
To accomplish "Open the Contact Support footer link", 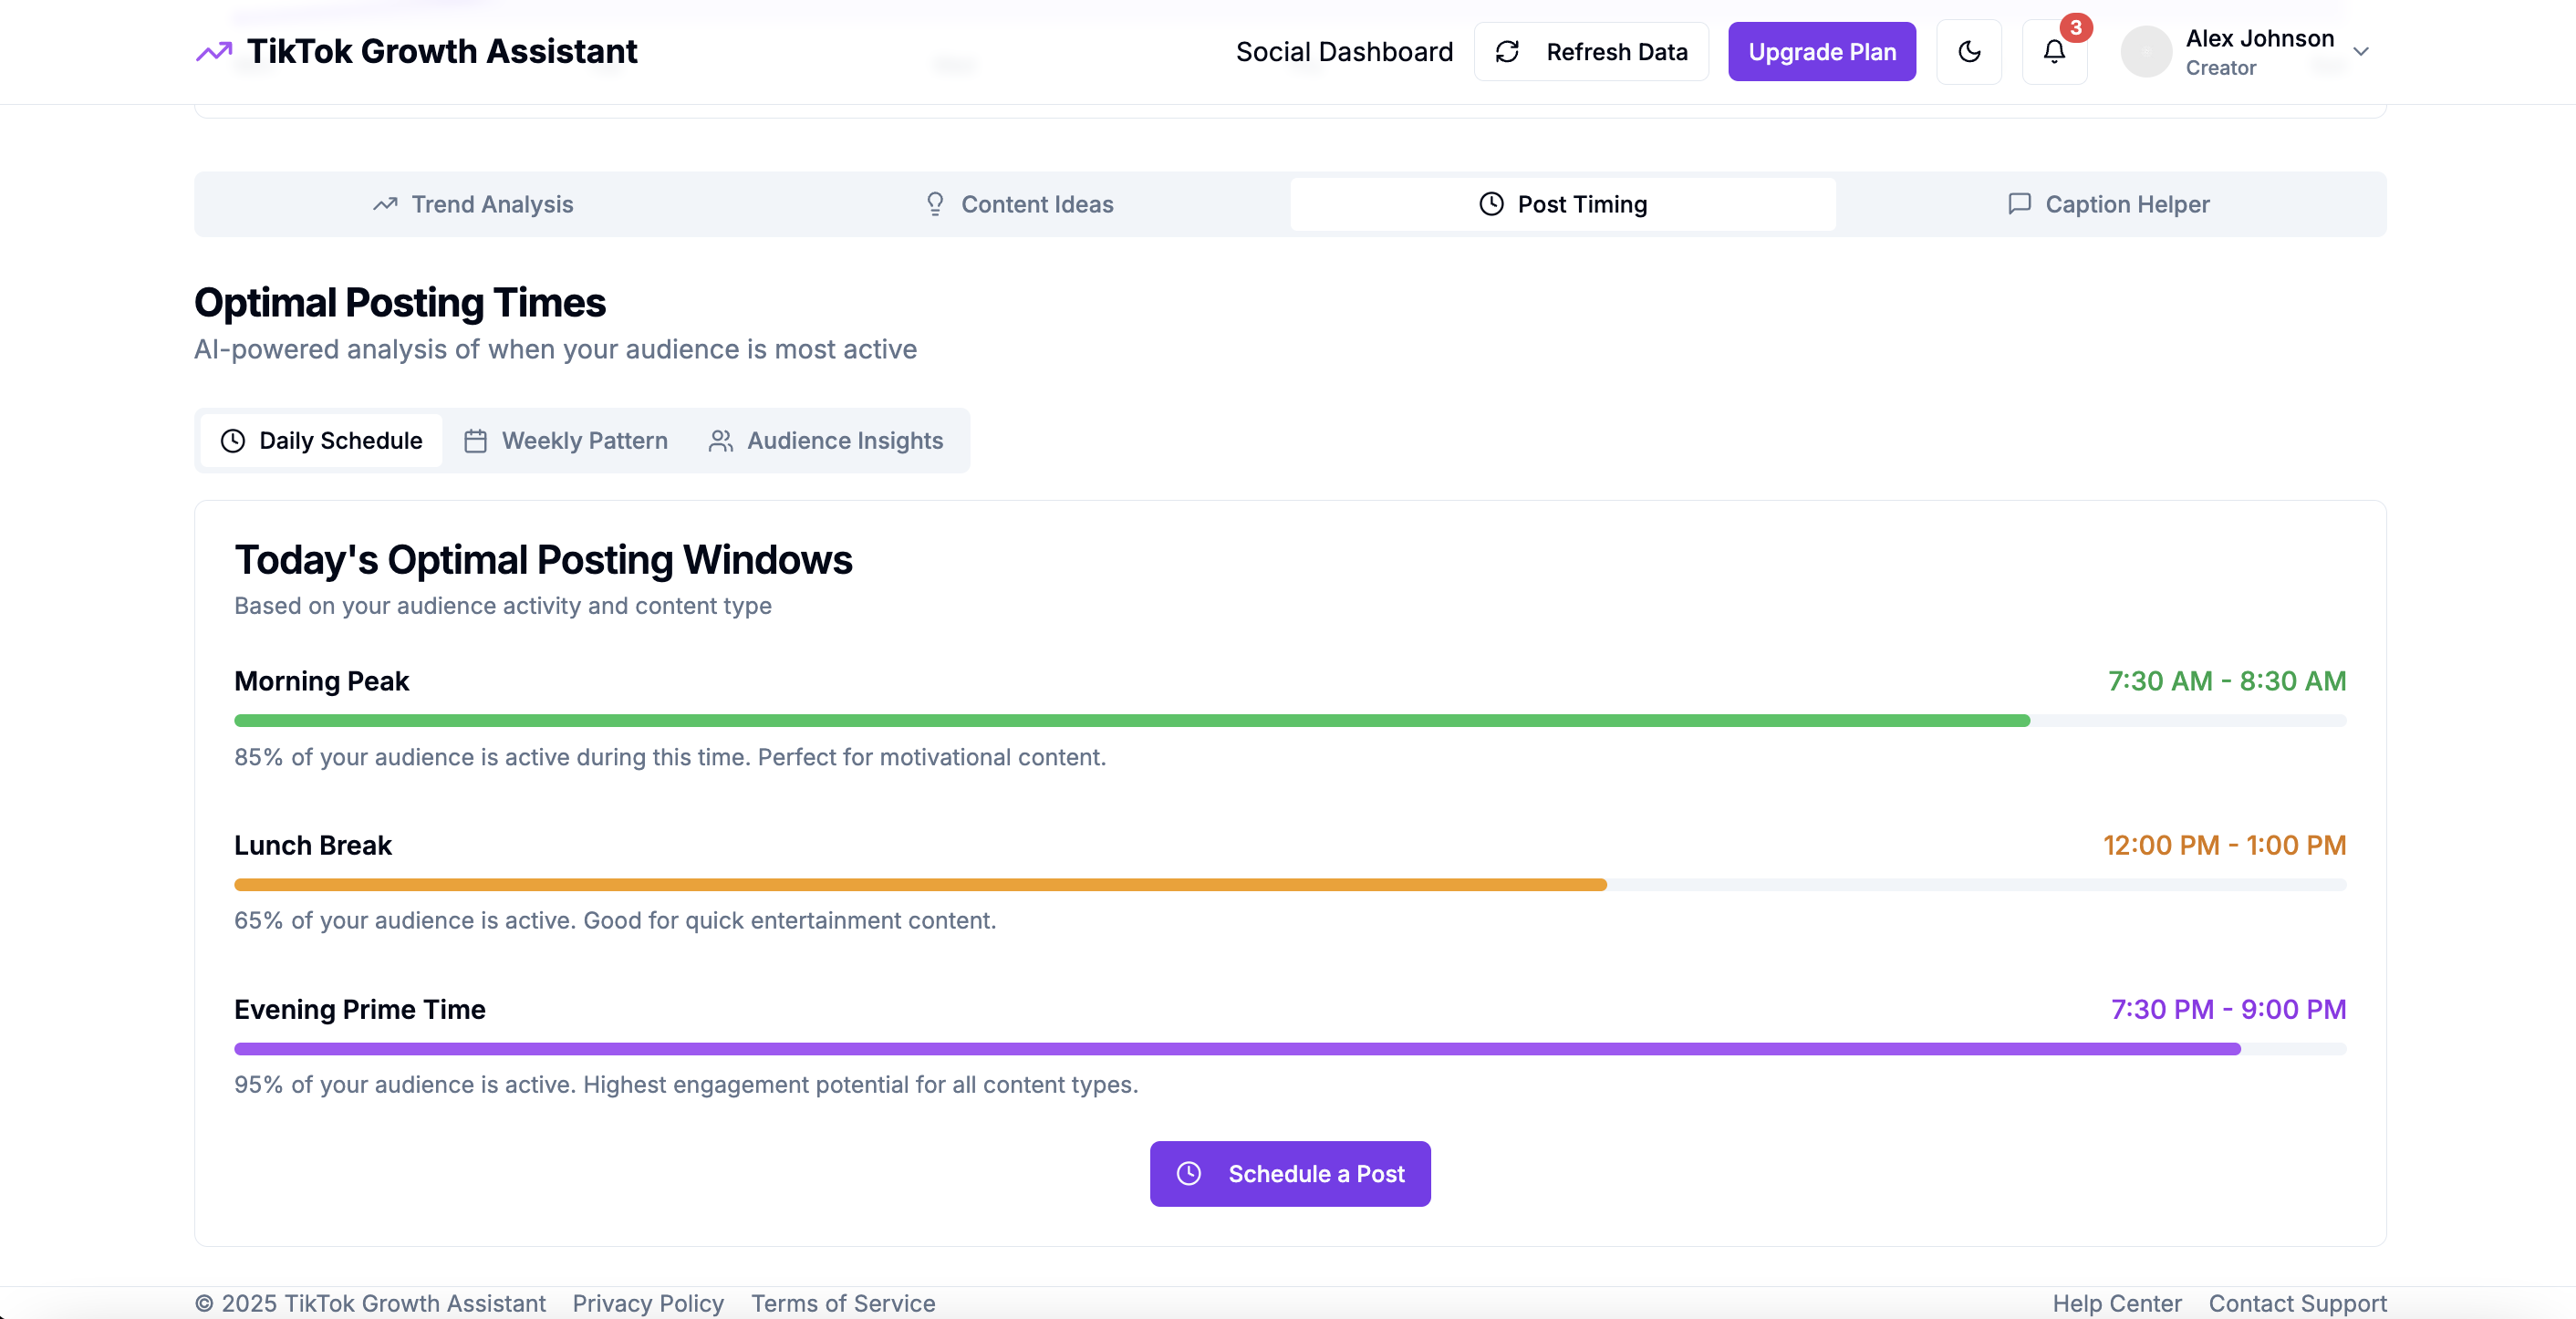I will (x=2297, y=1303).
